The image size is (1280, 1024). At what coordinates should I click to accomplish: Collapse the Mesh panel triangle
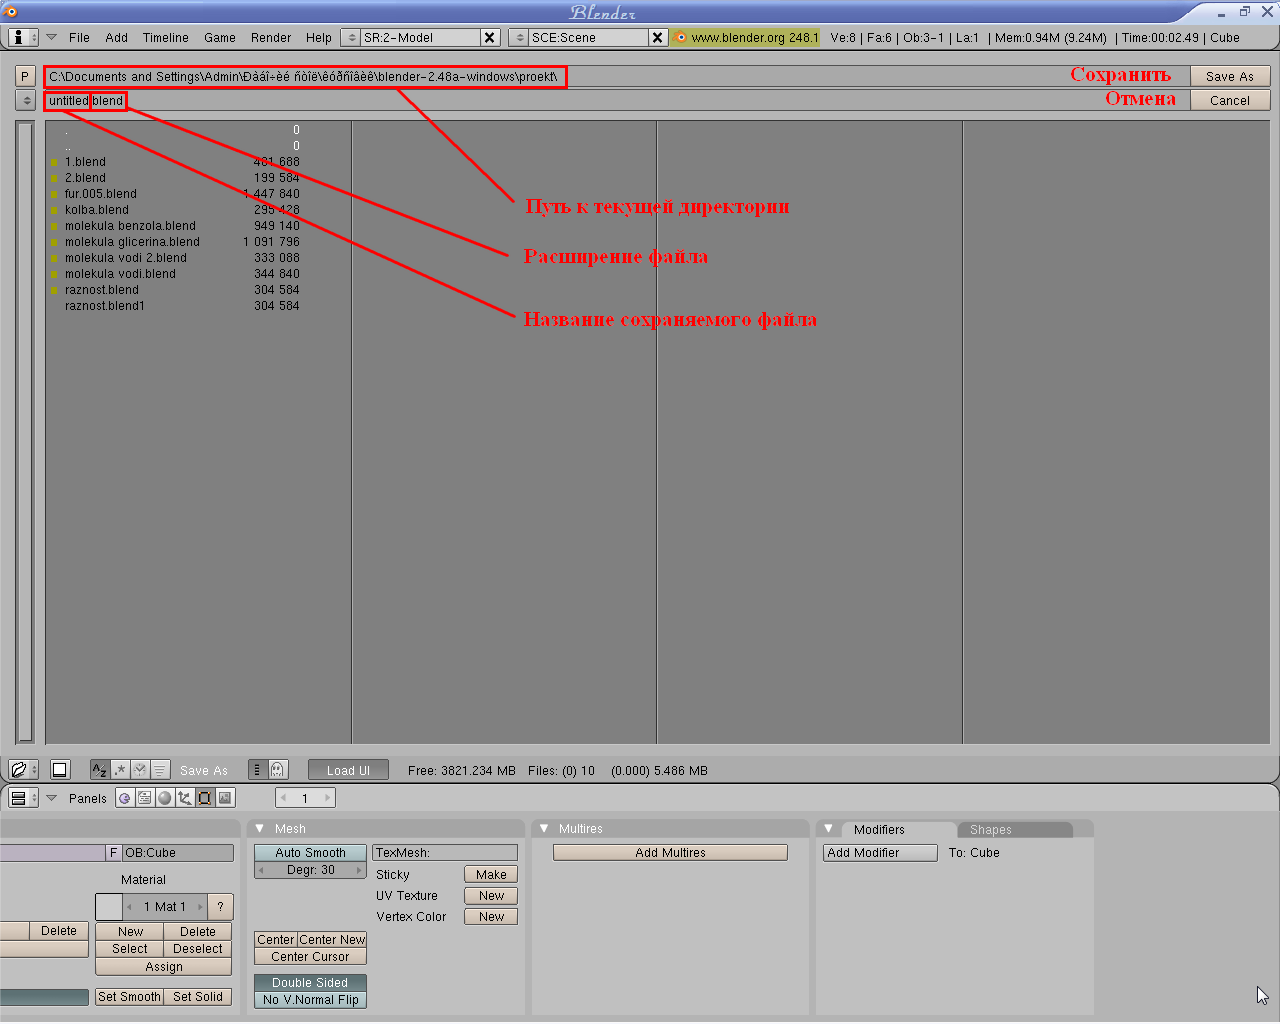[x=260, y=829]
